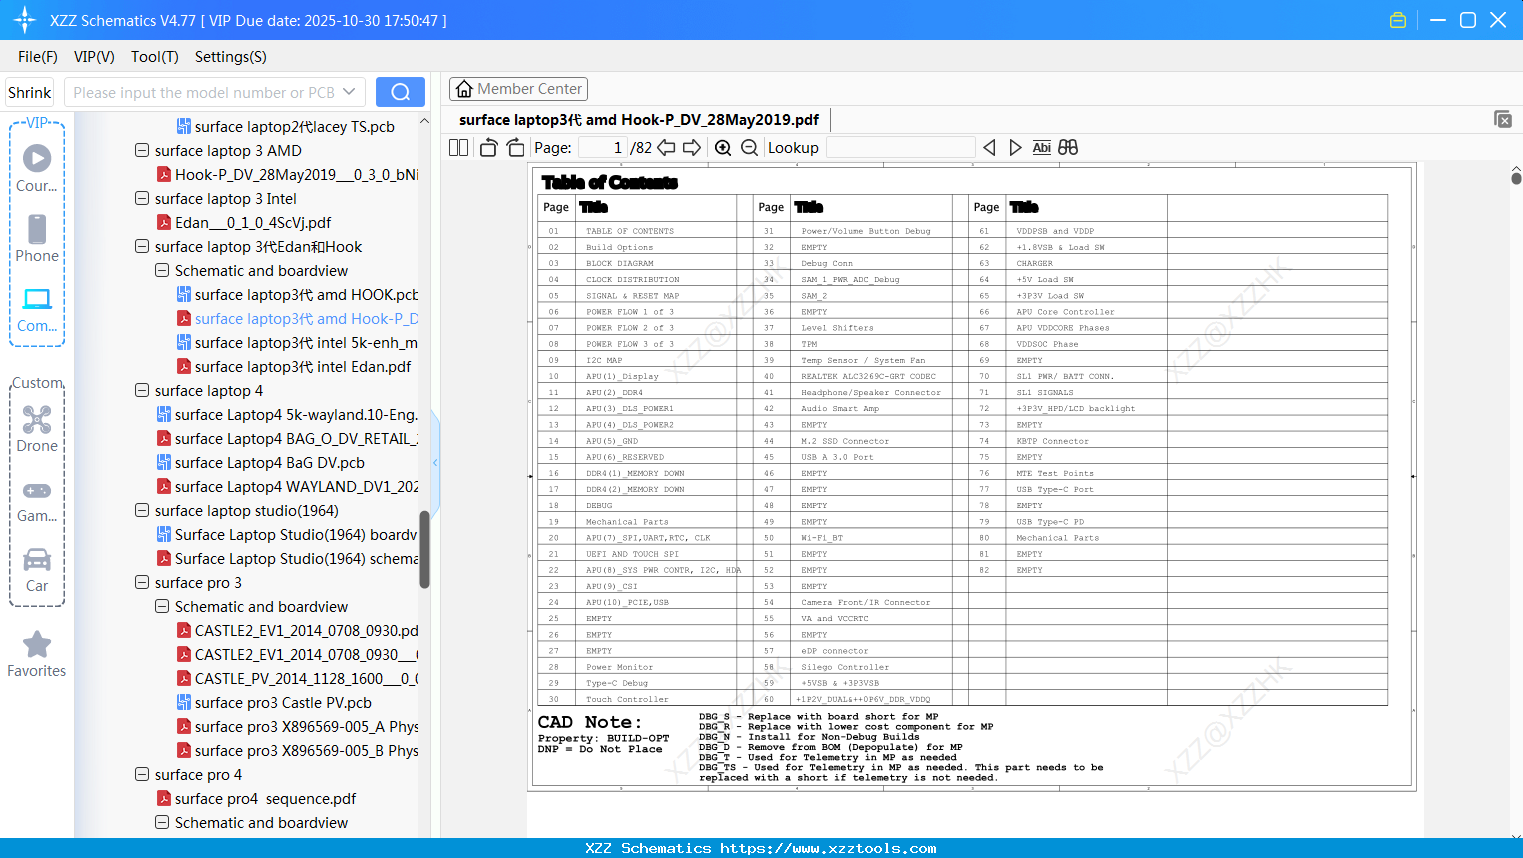Zoom in on the PDF
This screenshot has width=1523, height=858.
[723, 147]
